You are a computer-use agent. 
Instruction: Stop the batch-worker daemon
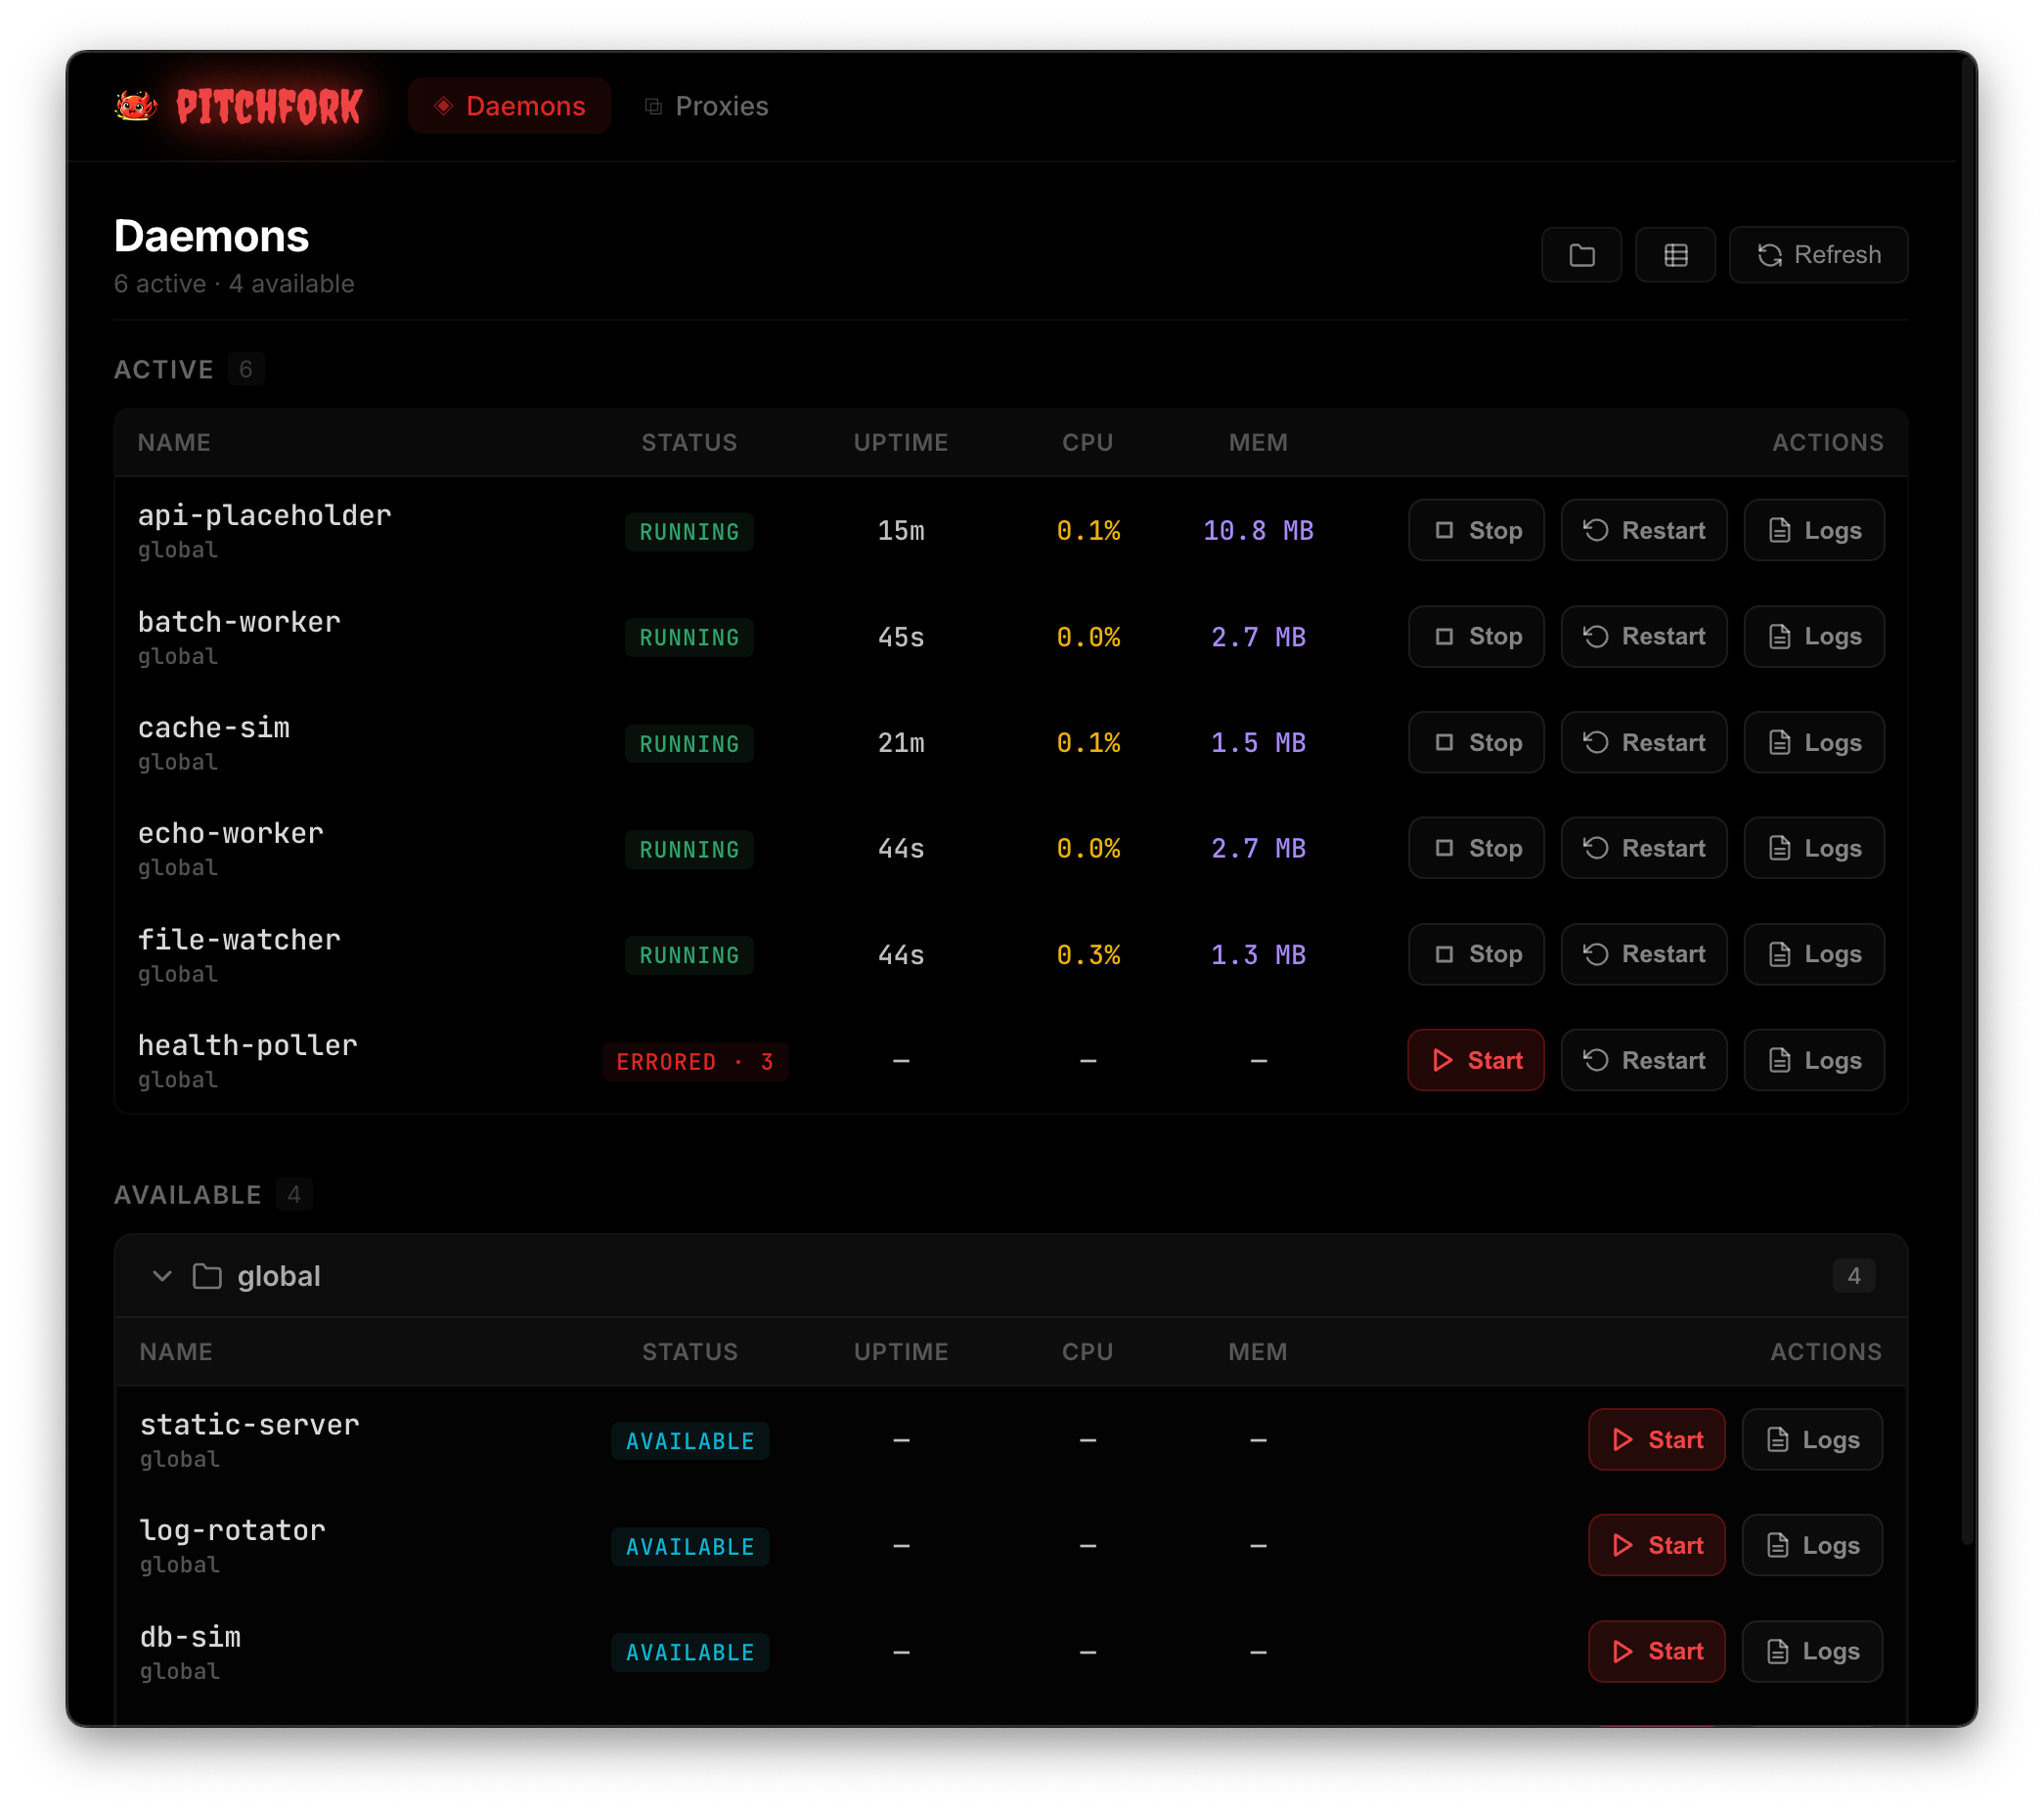tap(1476, 636)
